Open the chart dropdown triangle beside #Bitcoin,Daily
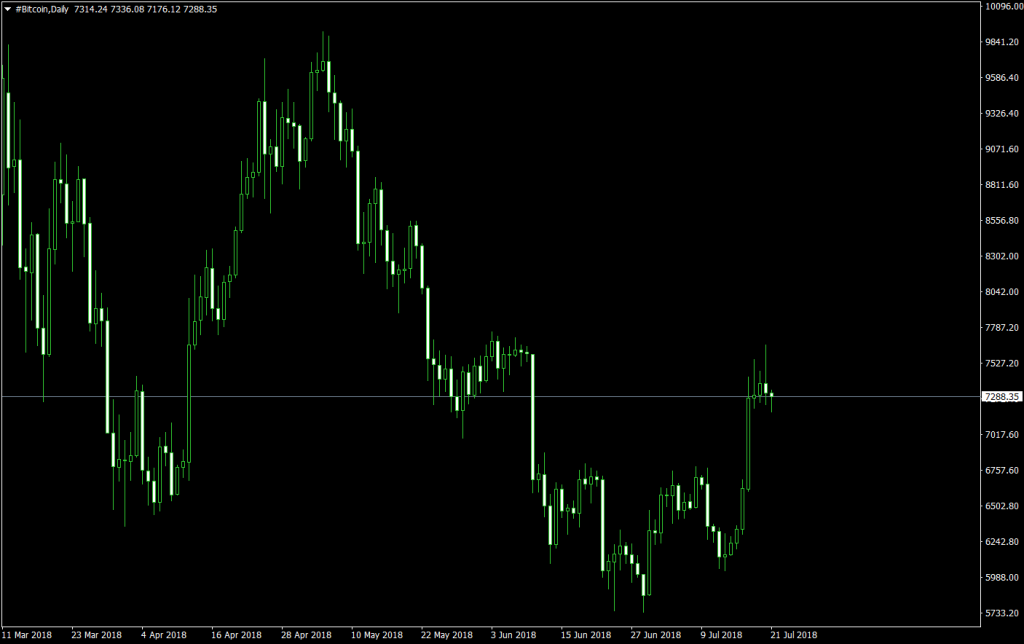 tap(8, 9)
